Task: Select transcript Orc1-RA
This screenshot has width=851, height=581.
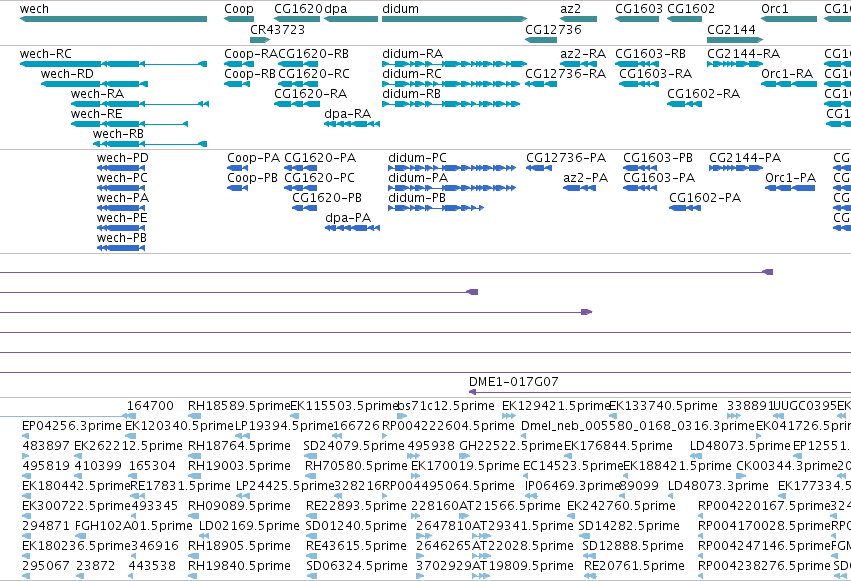Action: click(789, 84)
